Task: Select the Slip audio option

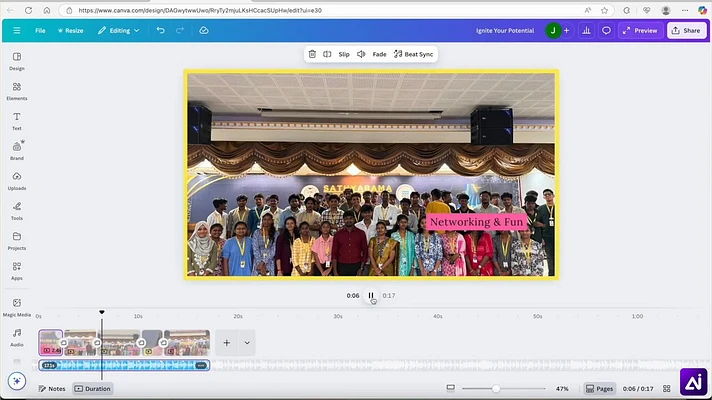Action: [344, 54]
